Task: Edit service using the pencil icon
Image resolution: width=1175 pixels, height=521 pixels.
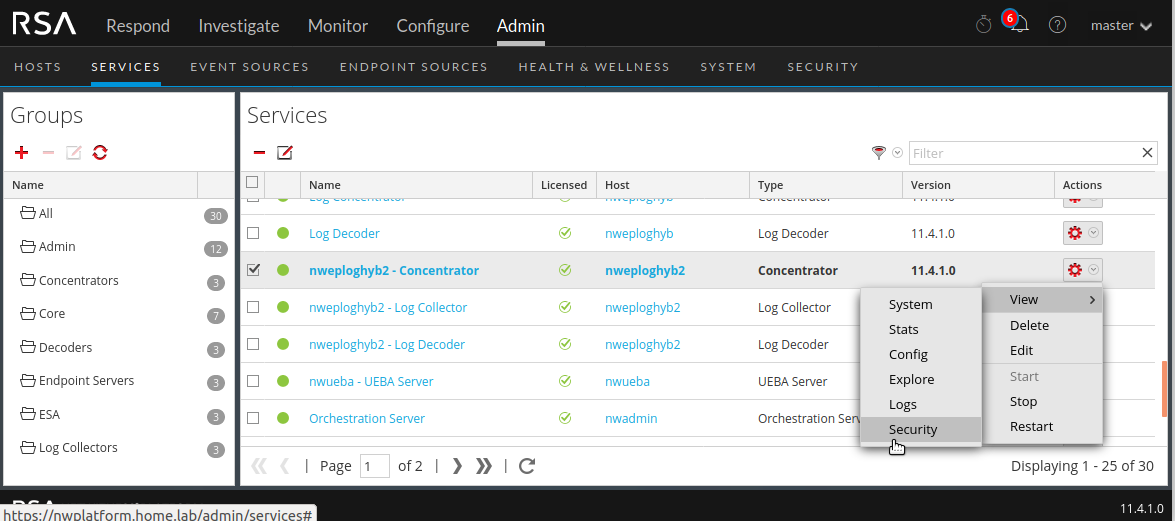Action: click(x=285, y=152)
